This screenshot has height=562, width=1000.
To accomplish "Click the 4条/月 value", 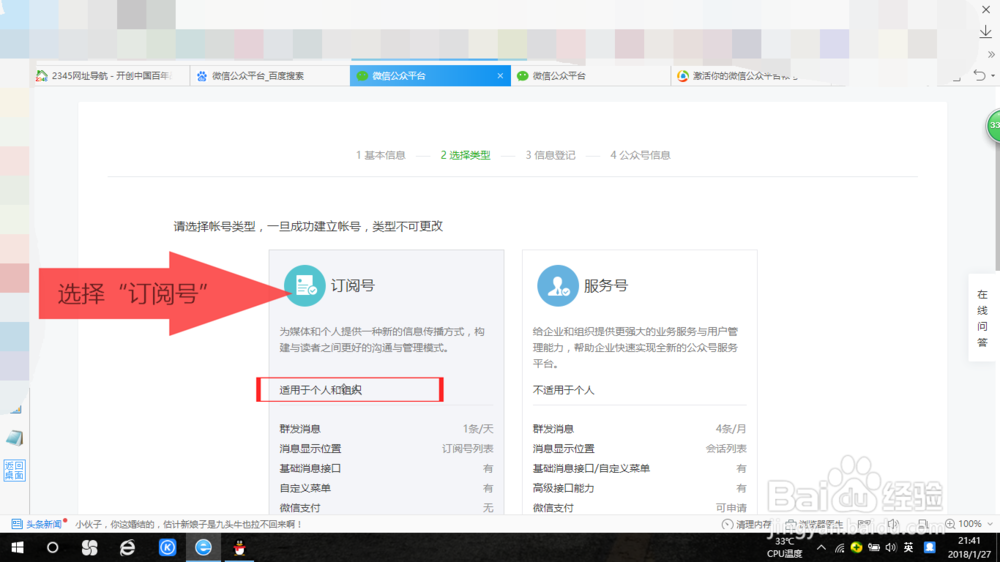I will point(731,429).
